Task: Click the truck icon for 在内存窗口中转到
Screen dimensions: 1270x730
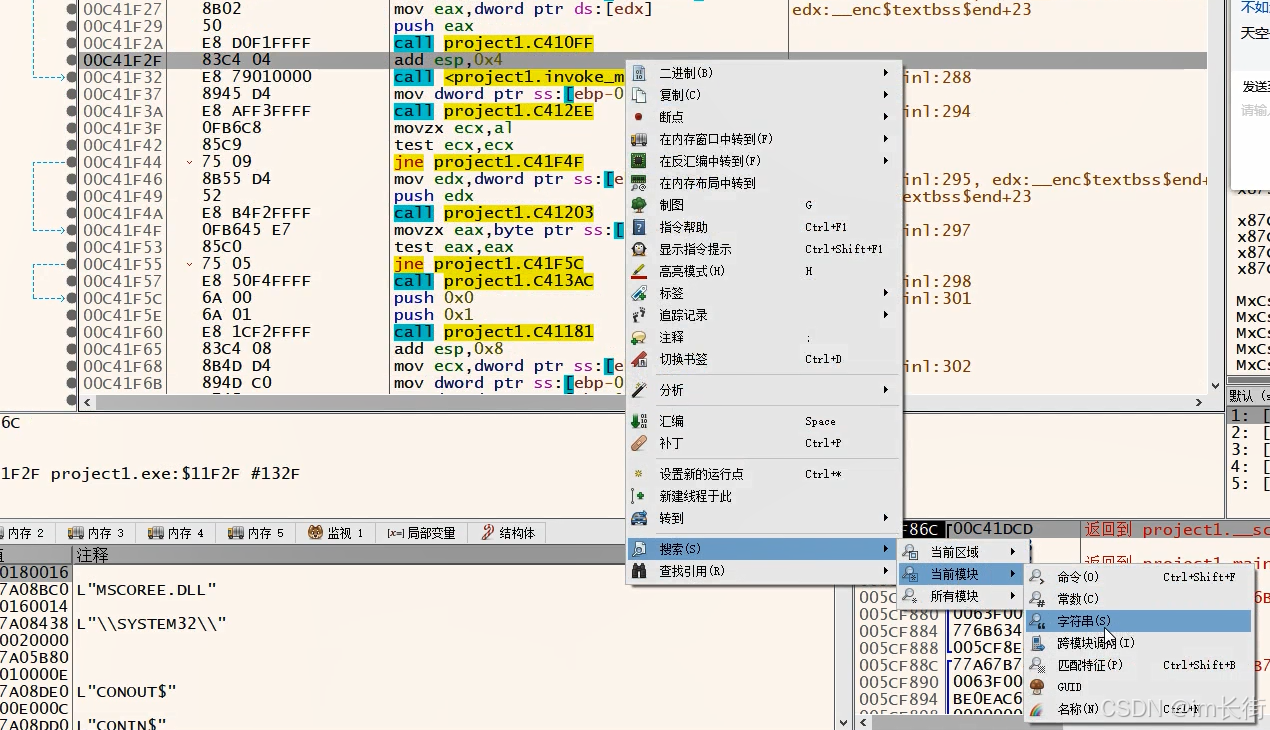Action: 639,139
